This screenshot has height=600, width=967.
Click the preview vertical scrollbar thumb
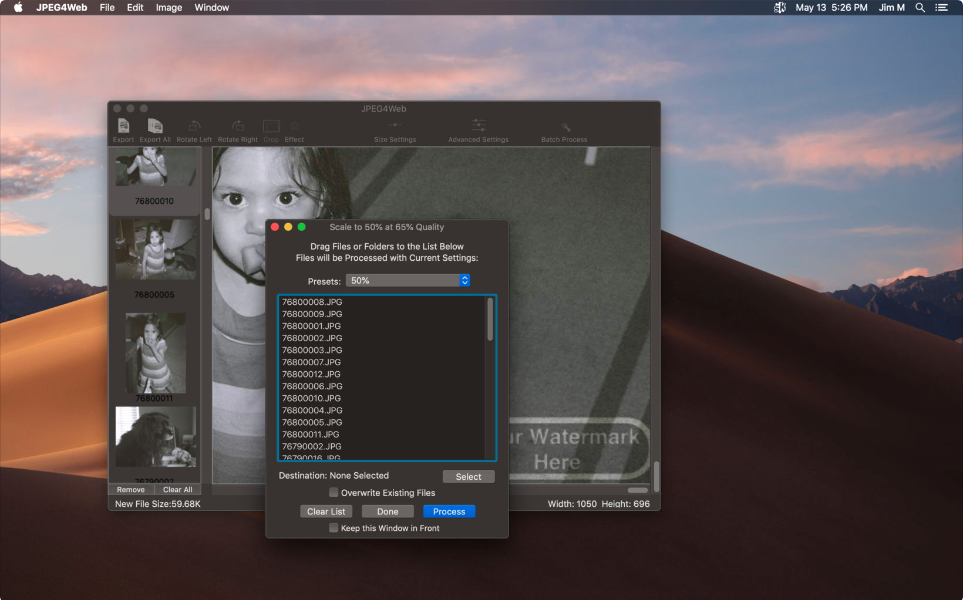tap(656, 477)
